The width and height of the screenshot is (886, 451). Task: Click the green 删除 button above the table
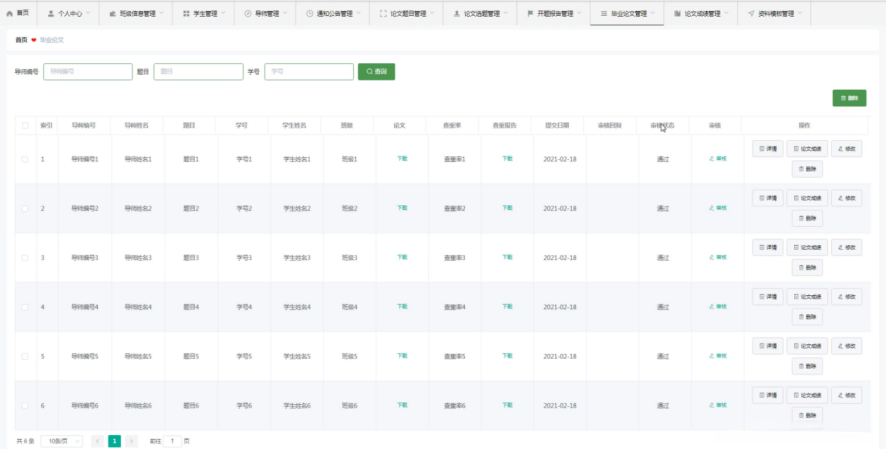click(x=849, y=98)
